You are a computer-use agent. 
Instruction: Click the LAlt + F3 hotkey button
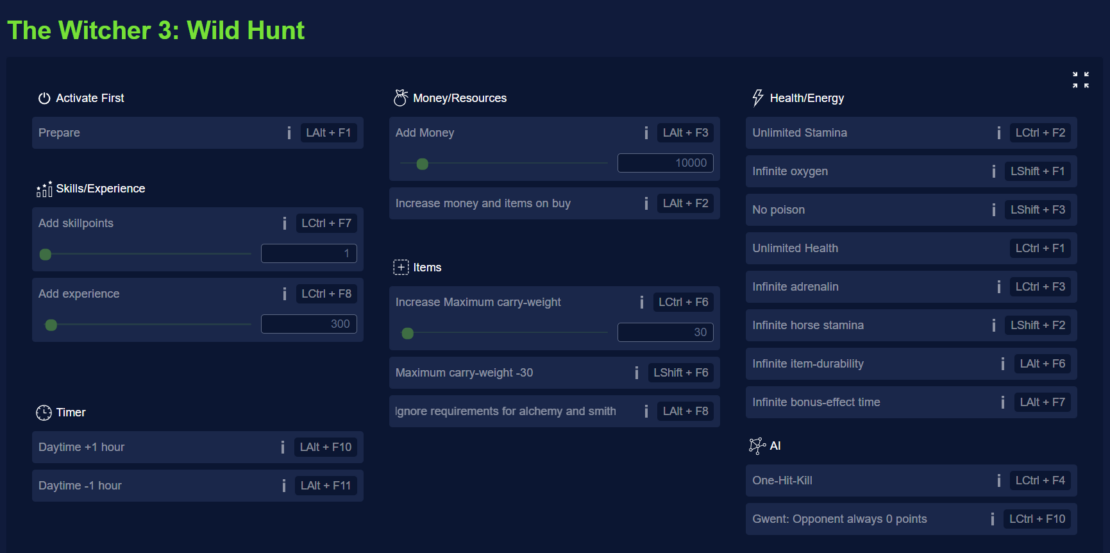(686, 133)
